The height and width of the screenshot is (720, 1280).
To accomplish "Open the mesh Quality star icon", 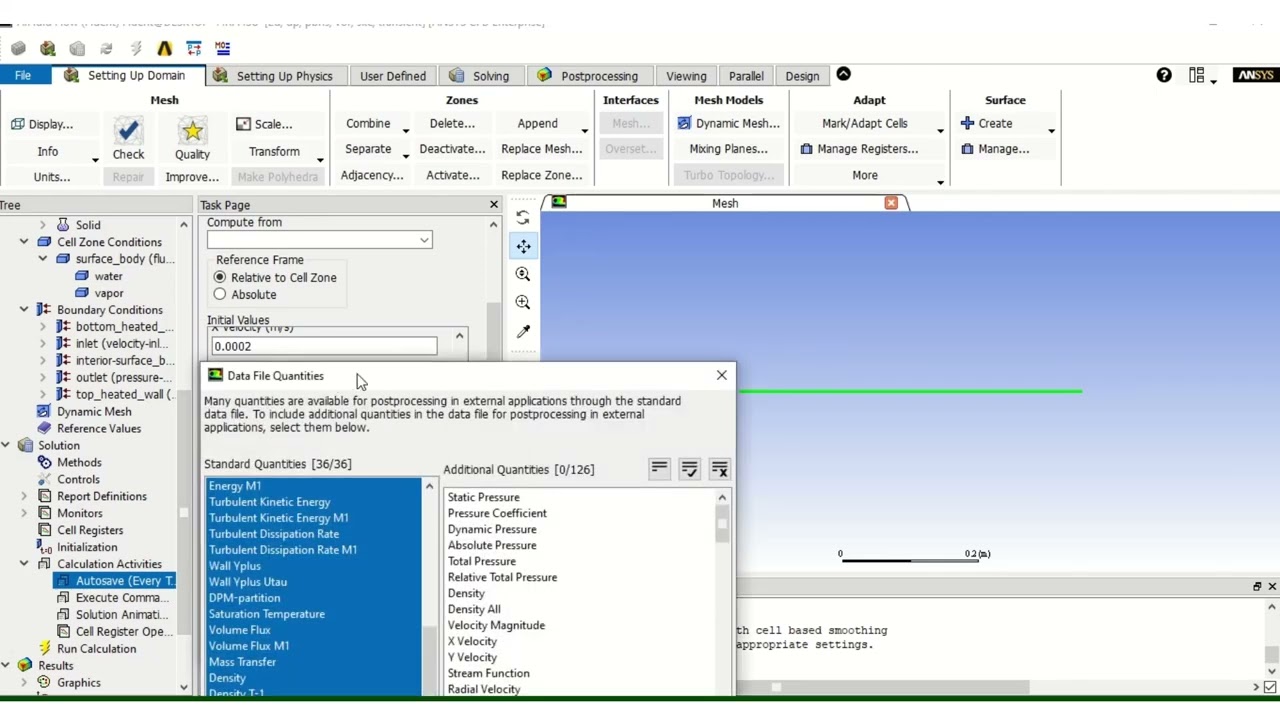I will (192, 131).
